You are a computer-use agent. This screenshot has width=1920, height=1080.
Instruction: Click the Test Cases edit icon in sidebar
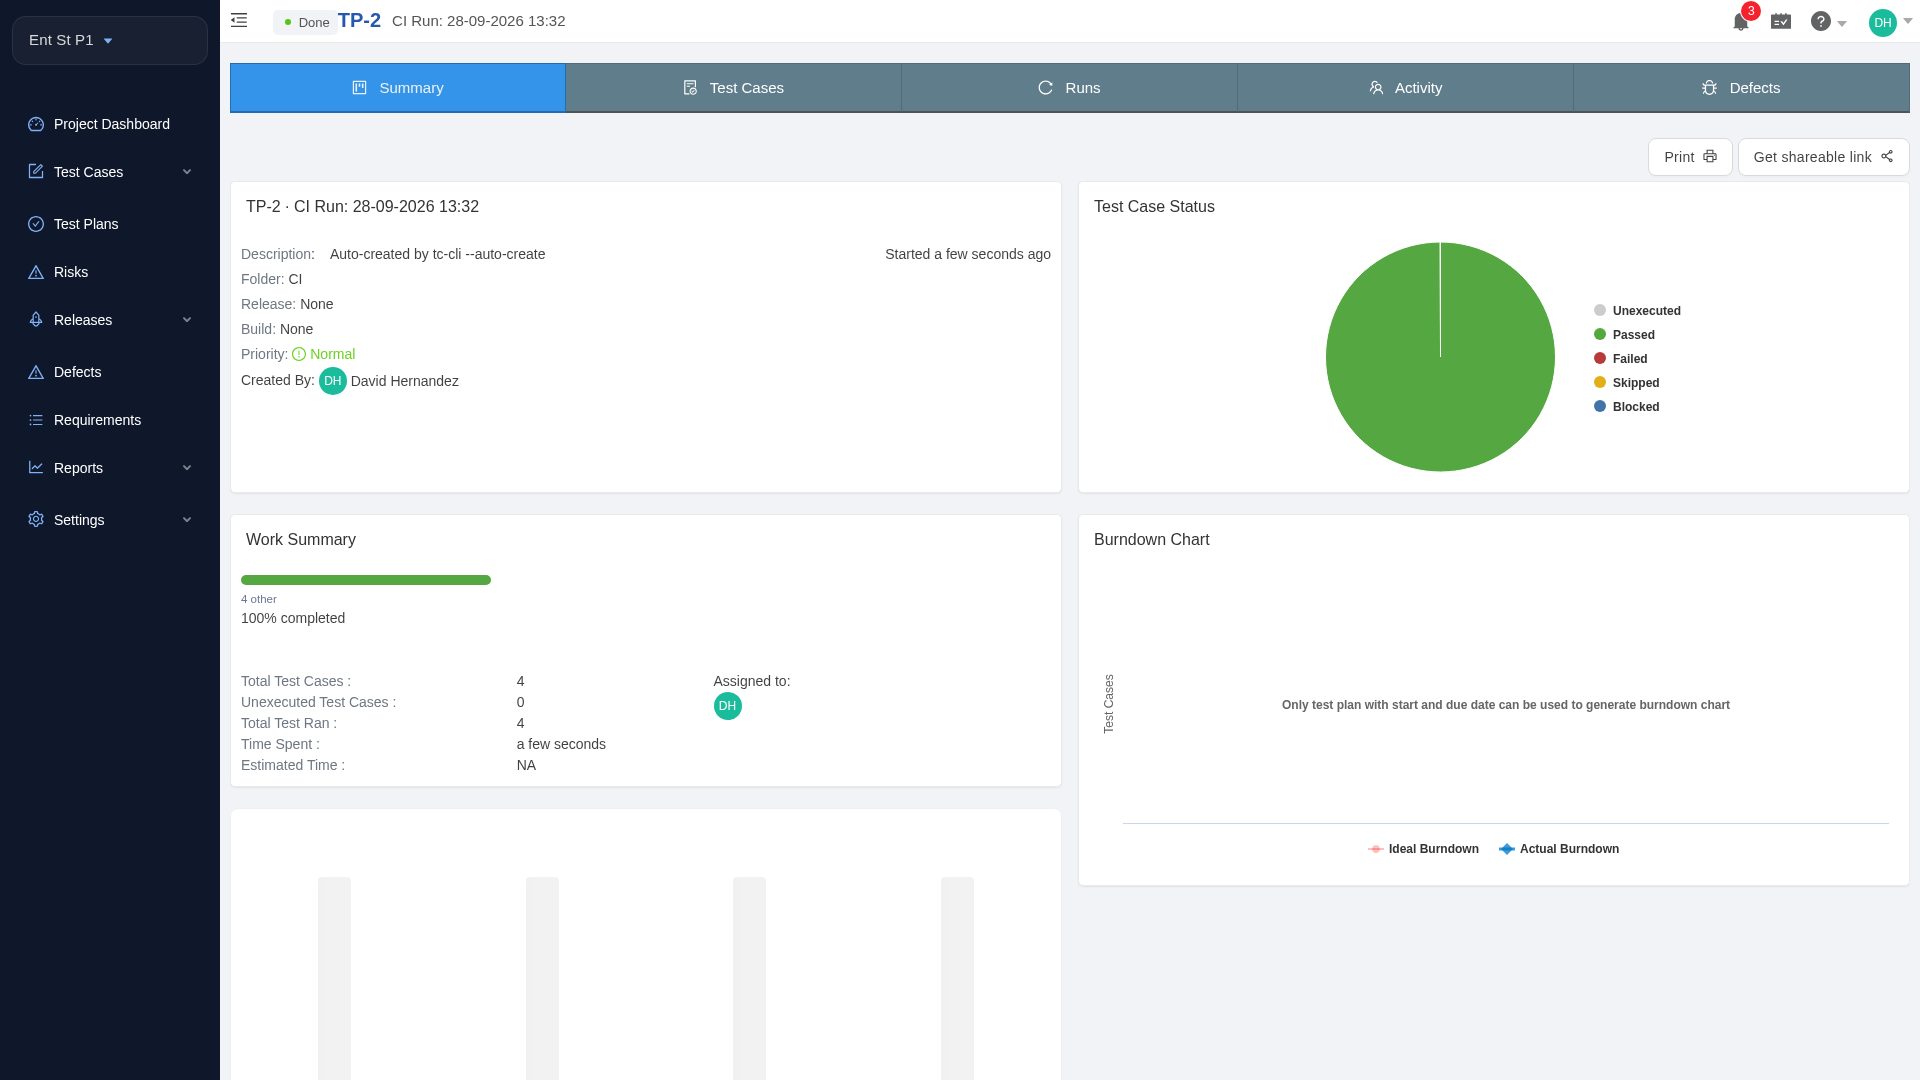tap(36, 172)
